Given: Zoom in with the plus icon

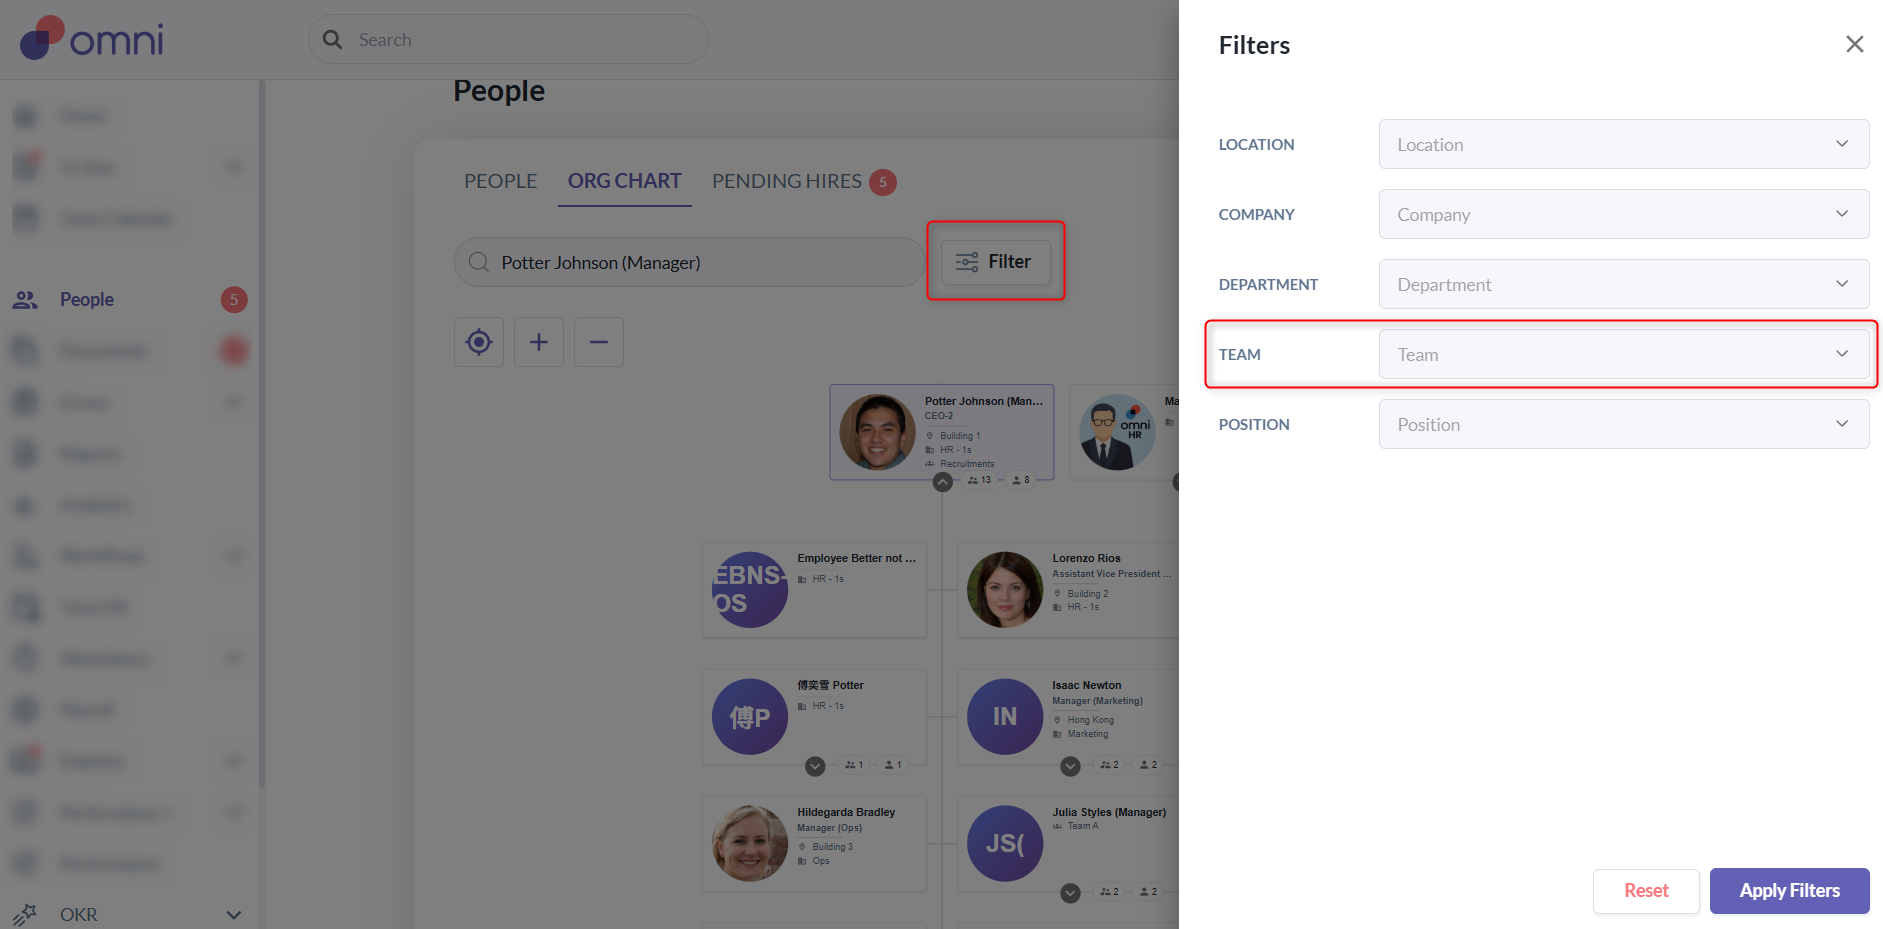Looking at the screenshot, I should [x=539, y=342].
